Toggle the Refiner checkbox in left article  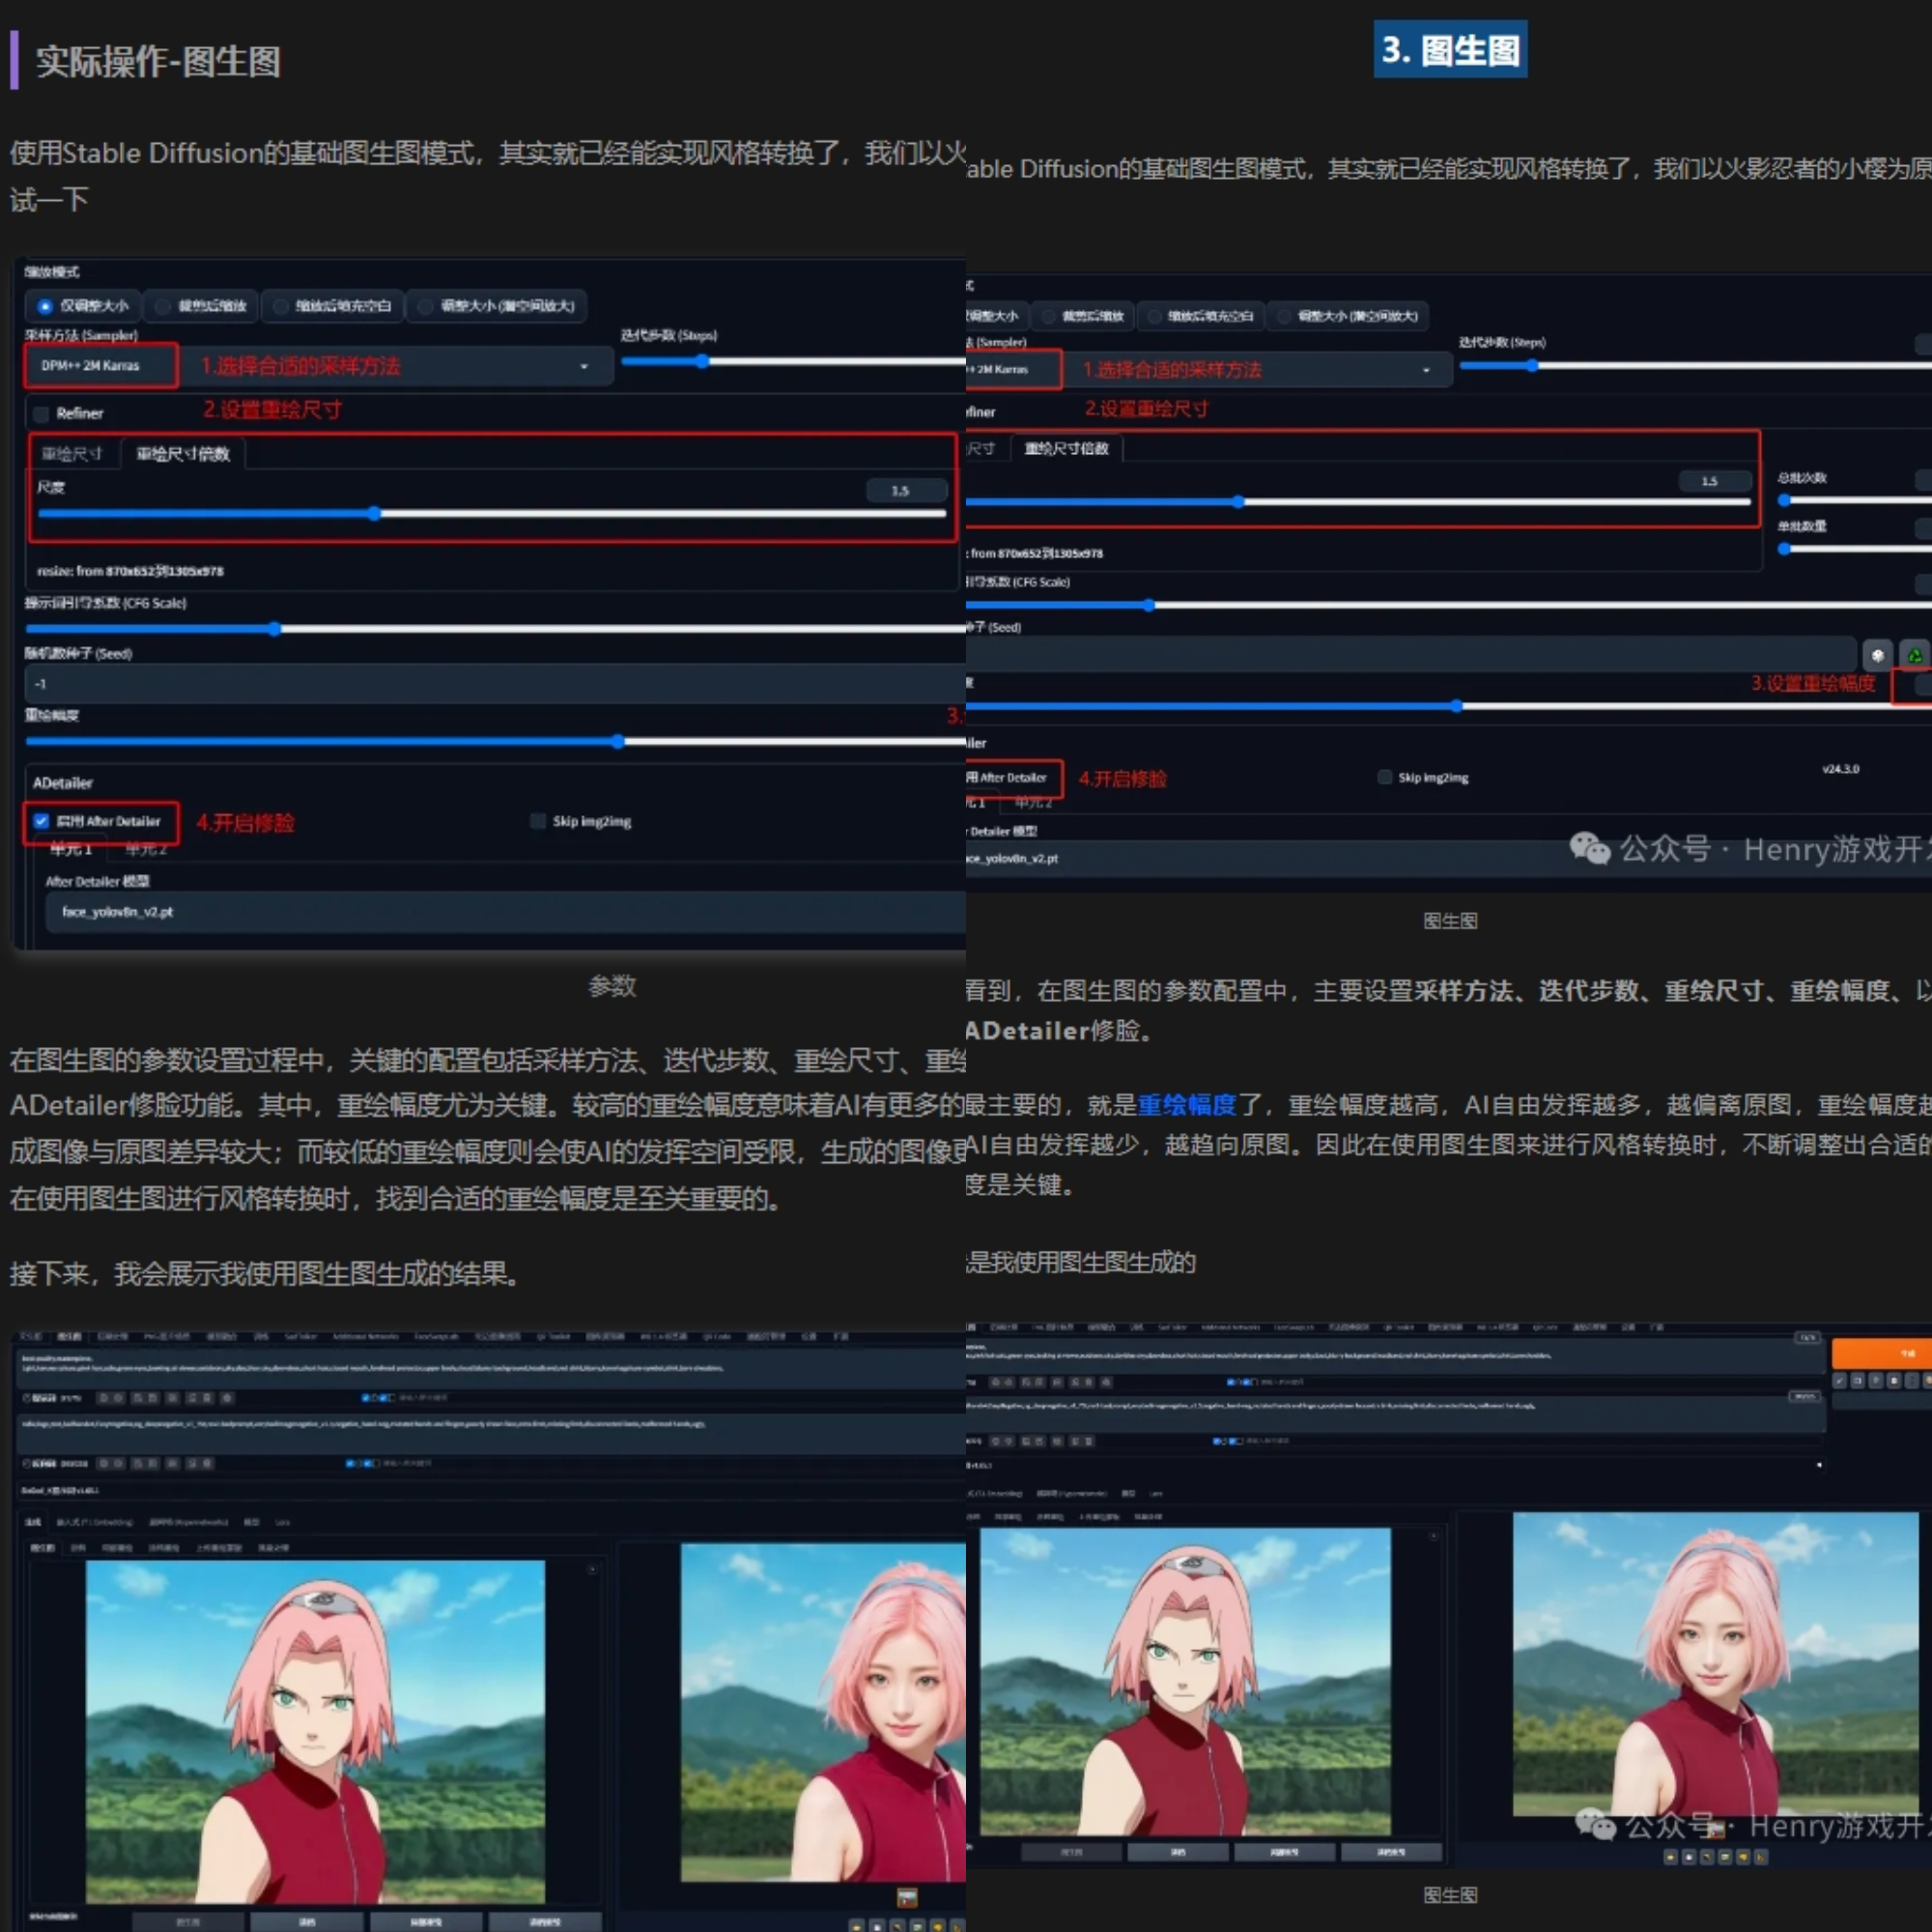point(41,414)
